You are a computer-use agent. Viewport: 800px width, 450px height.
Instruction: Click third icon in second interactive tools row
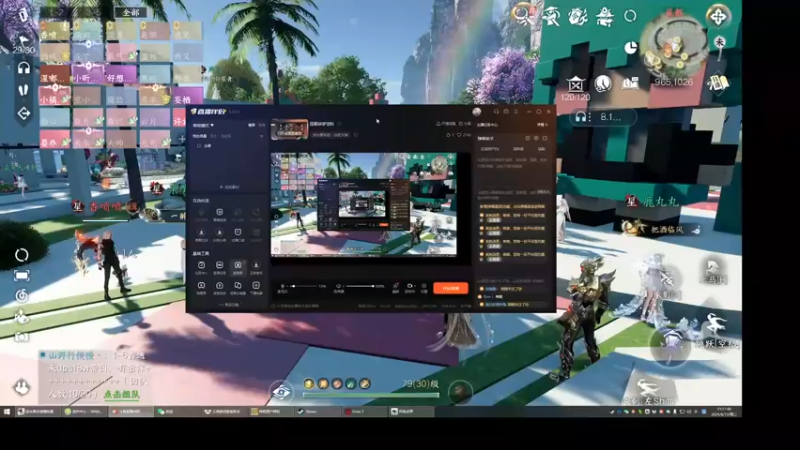238,233
